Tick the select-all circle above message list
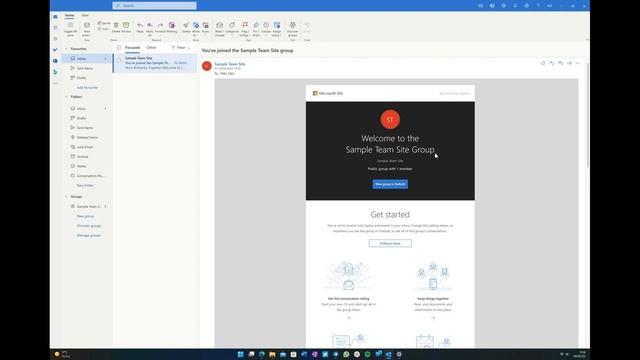The height and width of the screenshot is (360, 640). pyautogui.click(x=119, y=48)
